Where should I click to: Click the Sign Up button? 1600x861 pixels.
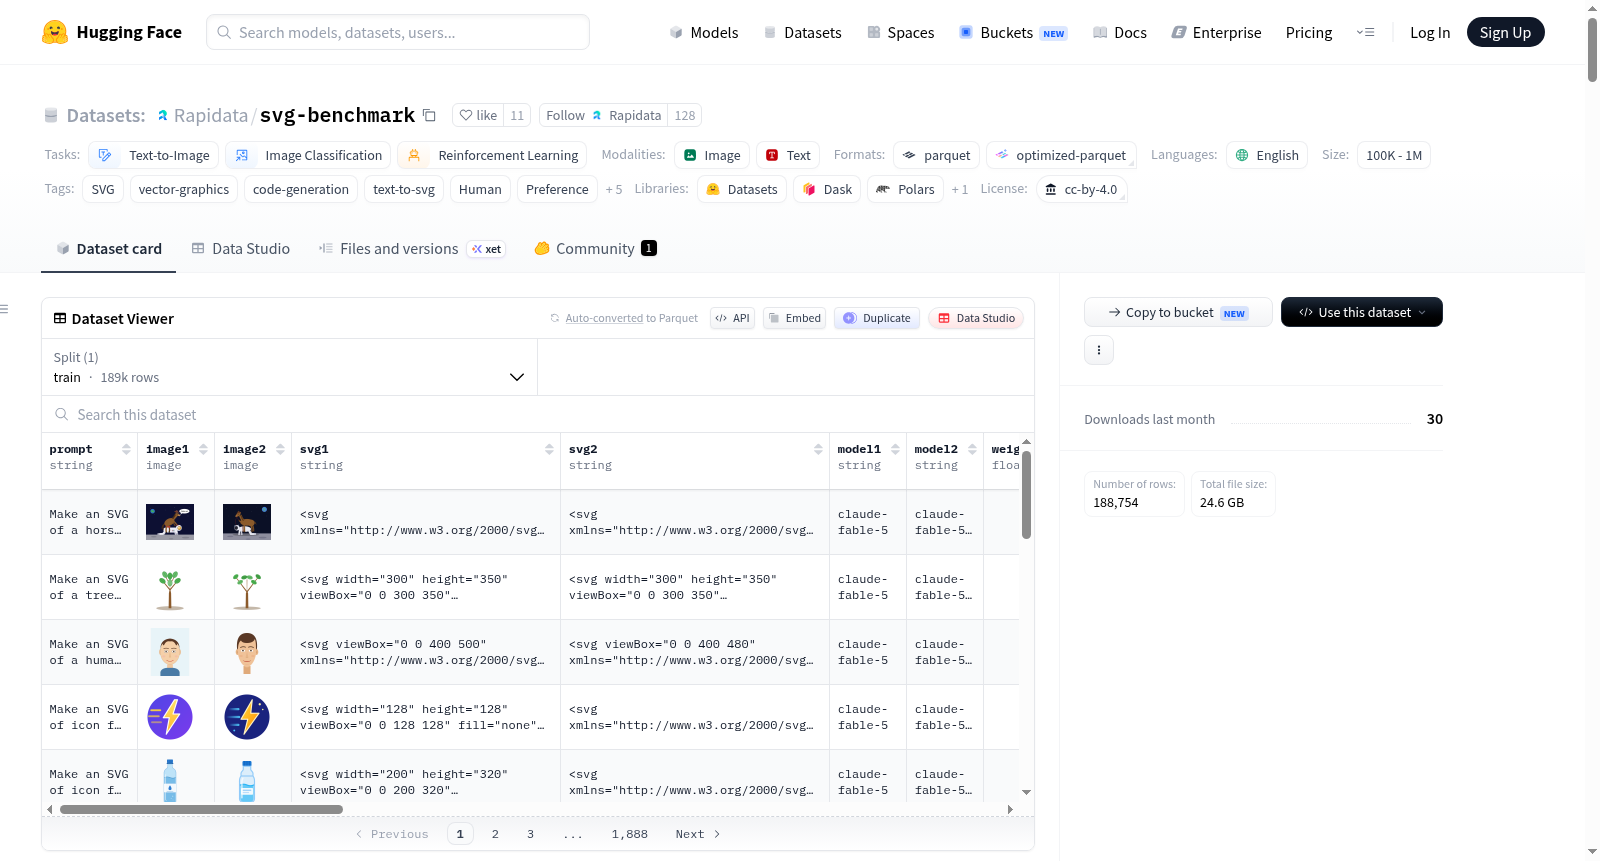(1505, 32)
